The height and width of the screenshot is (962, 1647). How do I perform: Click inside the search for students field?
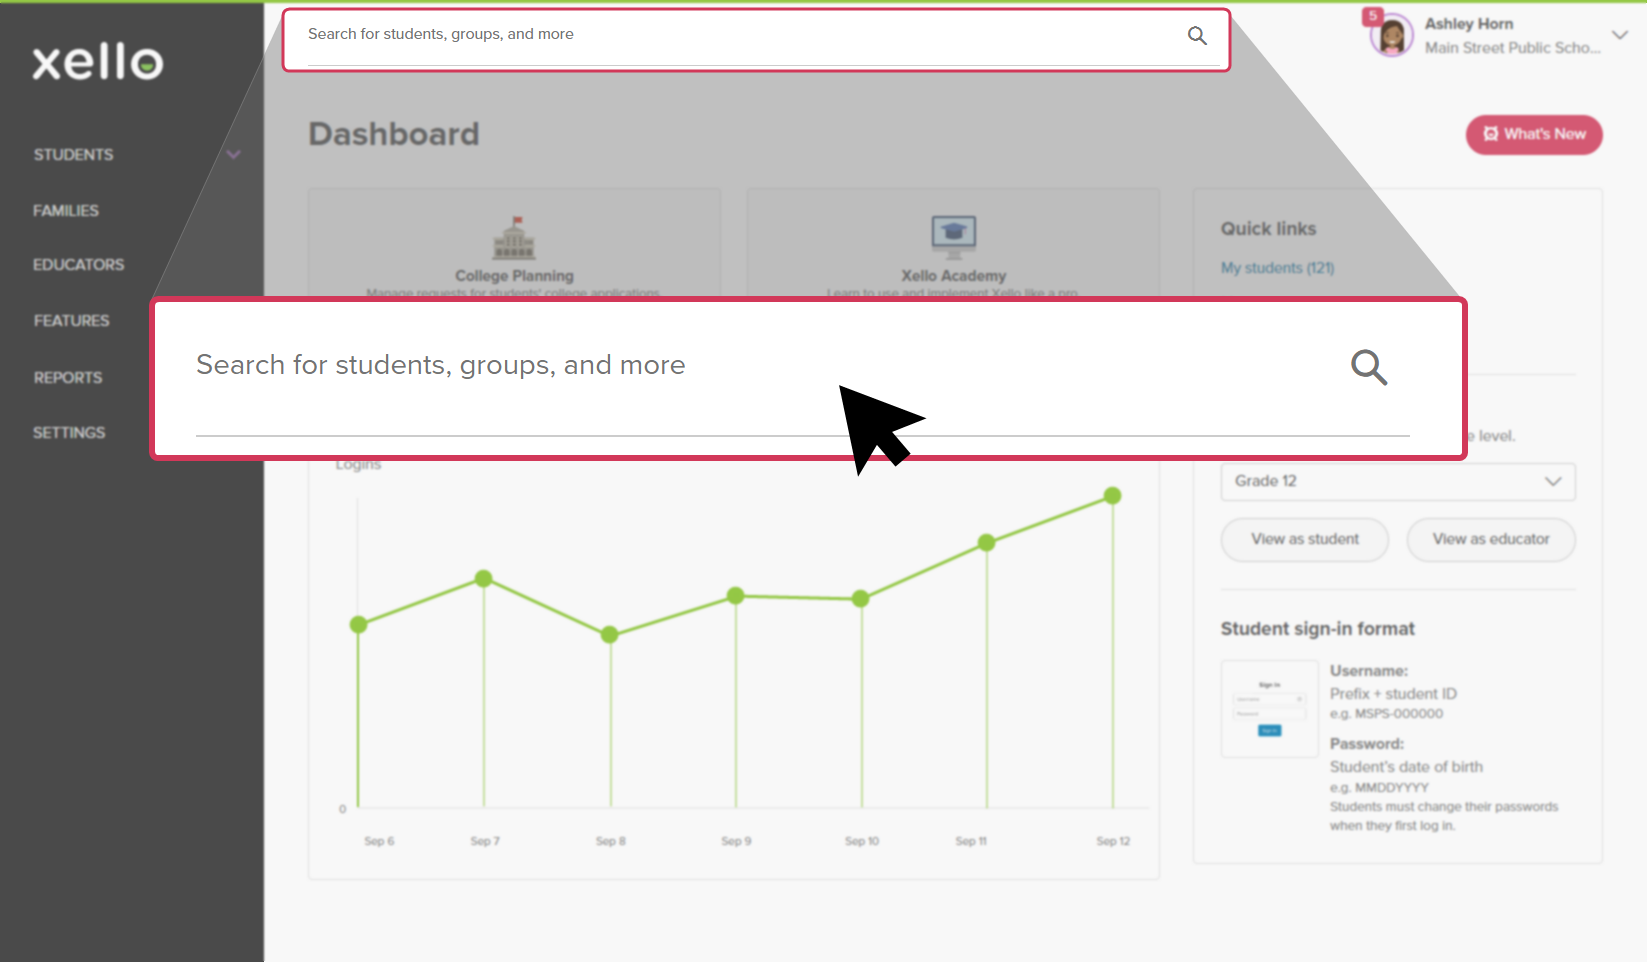pos(600,365)
